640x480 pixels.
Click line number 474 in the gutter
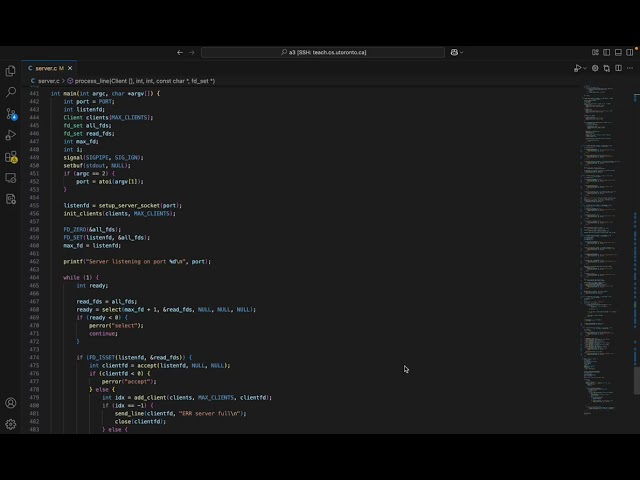click(x=34, y=358)
